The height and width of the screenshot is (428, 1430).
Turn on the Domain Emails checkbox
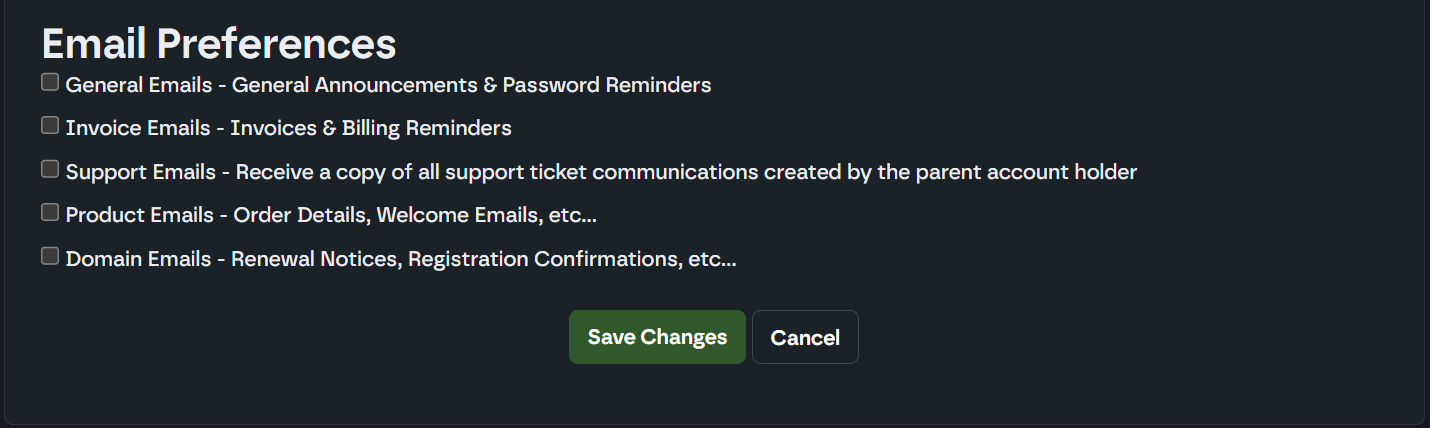(50, 256)
